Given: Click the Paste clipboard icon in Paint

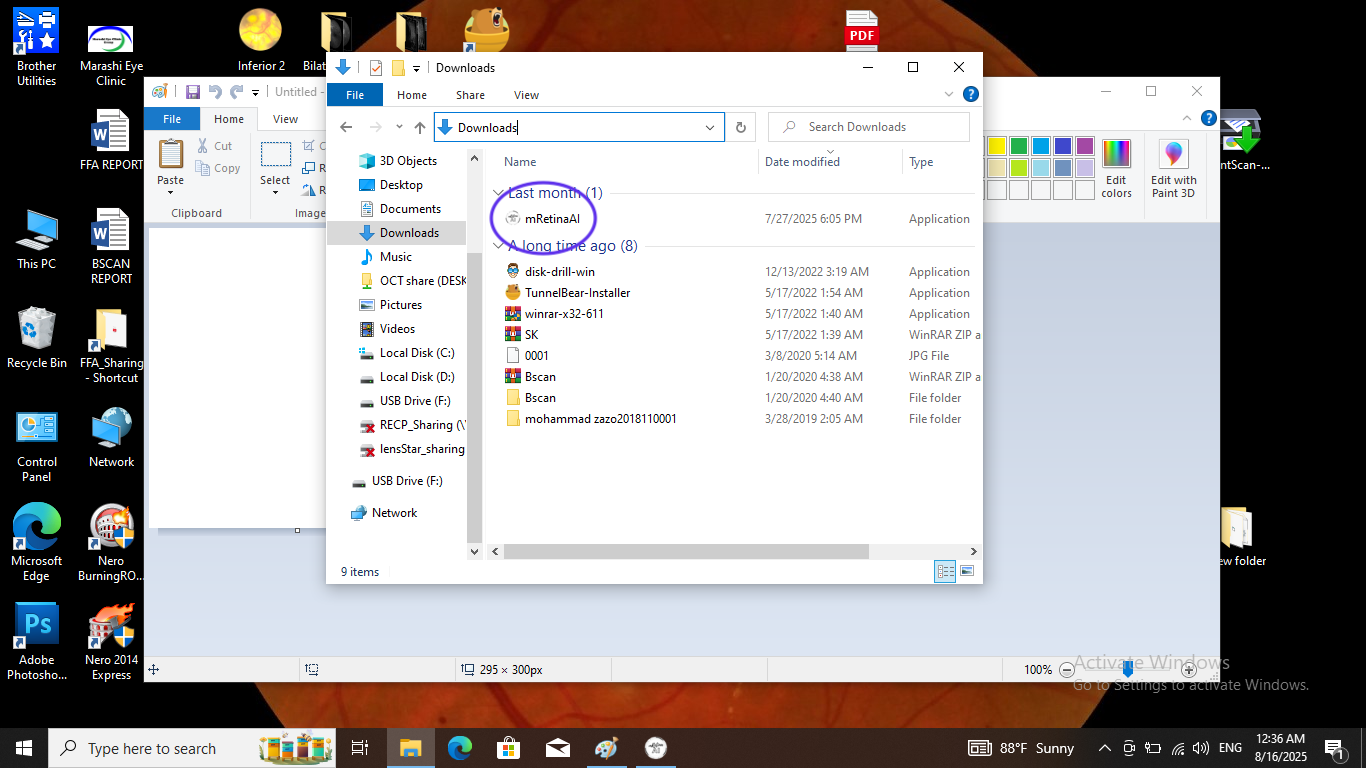Looking at the screenshot, I should [170, 155].
